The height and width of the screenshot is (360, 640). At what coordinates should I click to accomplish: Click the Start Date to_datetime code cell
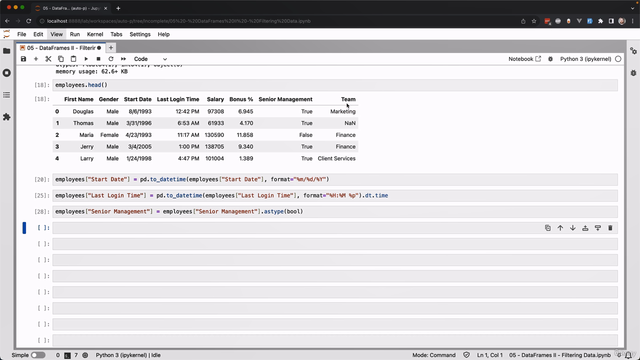(335, 179)
